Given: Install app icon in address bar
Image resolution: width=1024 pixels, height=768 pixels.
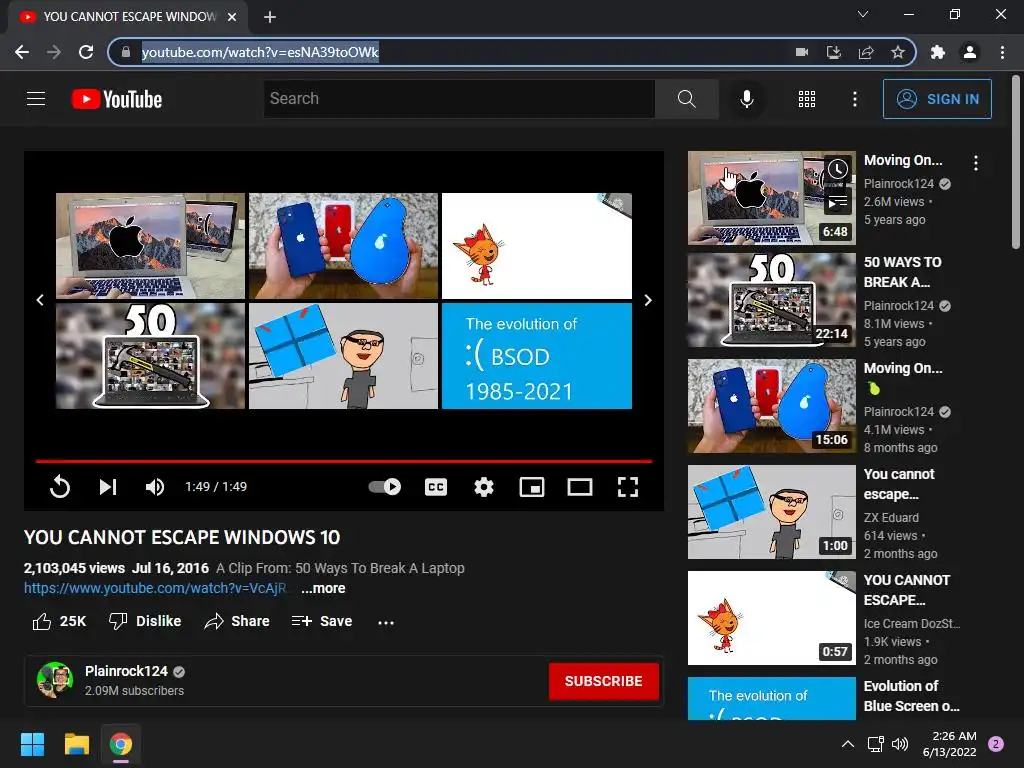Looking at the screenshot, I should pos(834,52).
